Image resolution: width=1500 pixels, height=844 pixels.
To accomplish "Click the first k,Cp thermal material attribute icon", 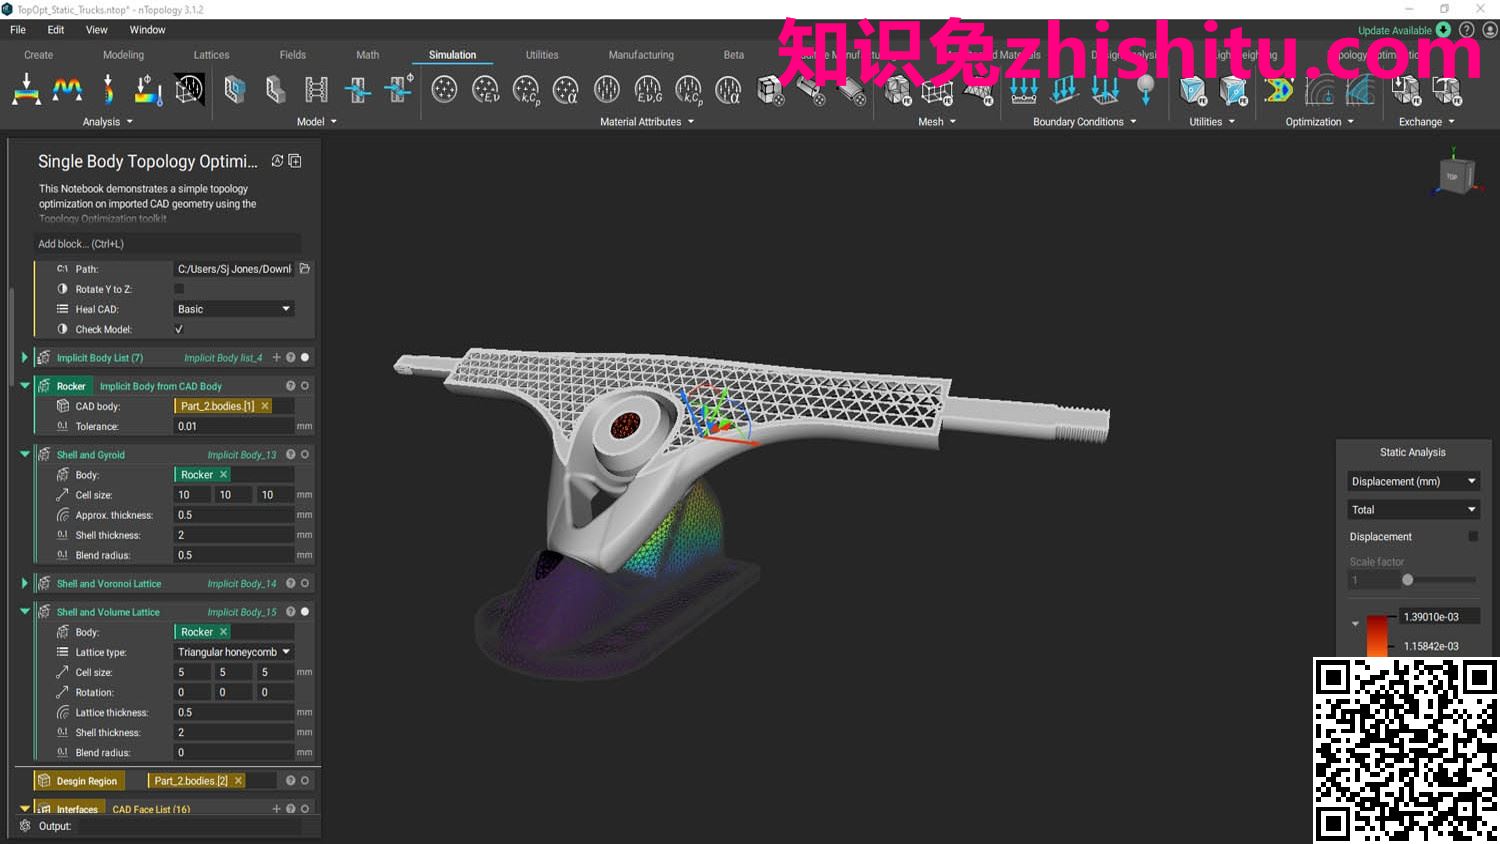I will 526,90.
